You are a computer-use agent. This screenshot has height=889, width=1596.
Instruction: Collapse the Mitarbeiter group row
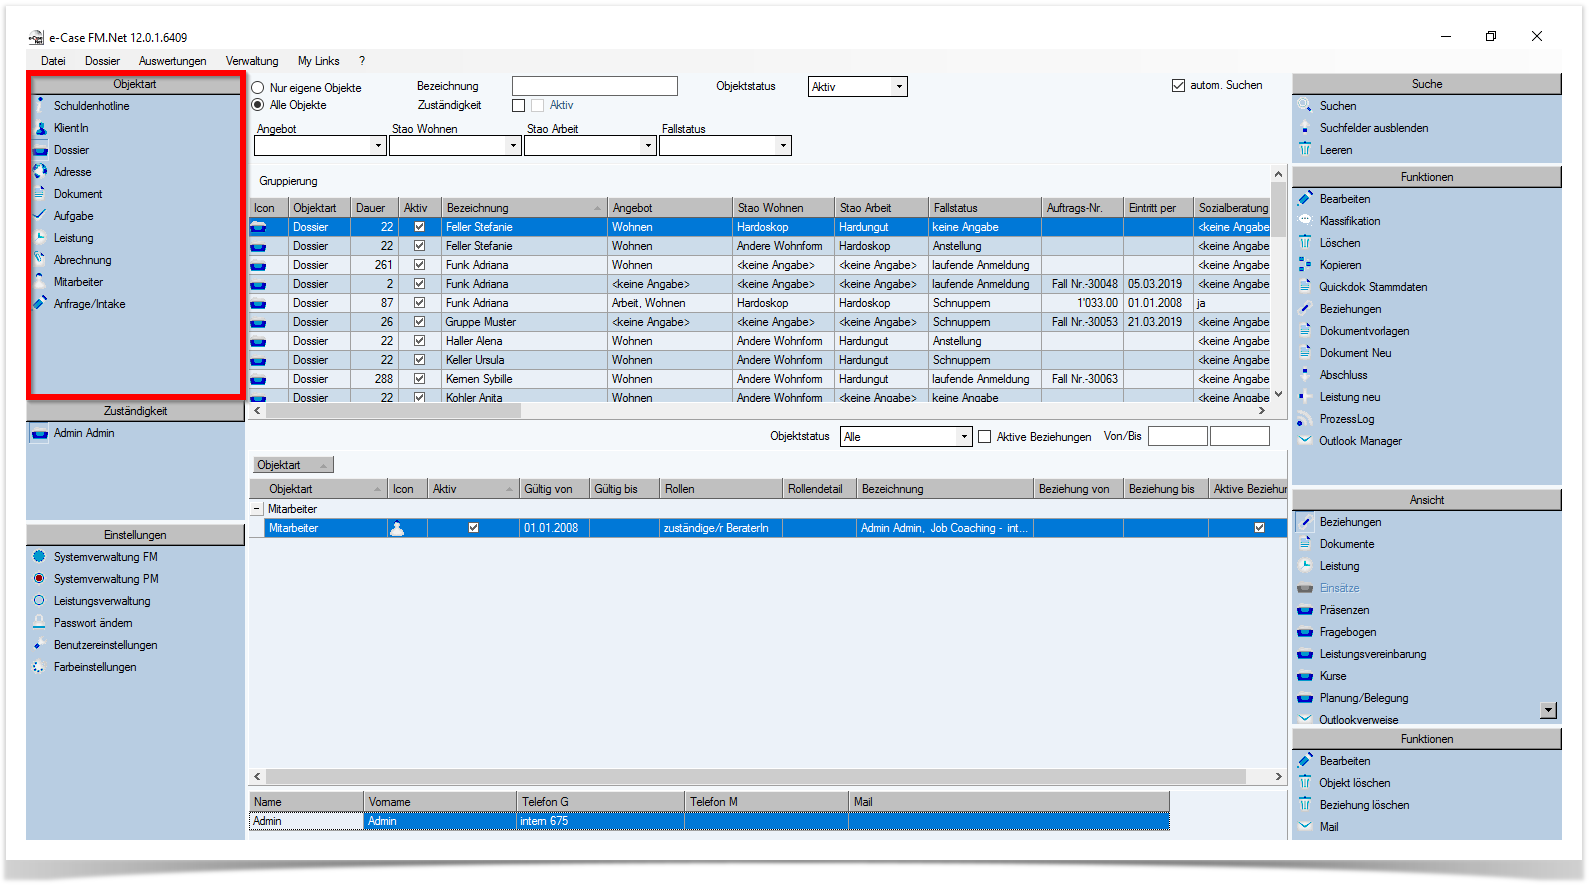pyautogui.click(x=256, y=509)
